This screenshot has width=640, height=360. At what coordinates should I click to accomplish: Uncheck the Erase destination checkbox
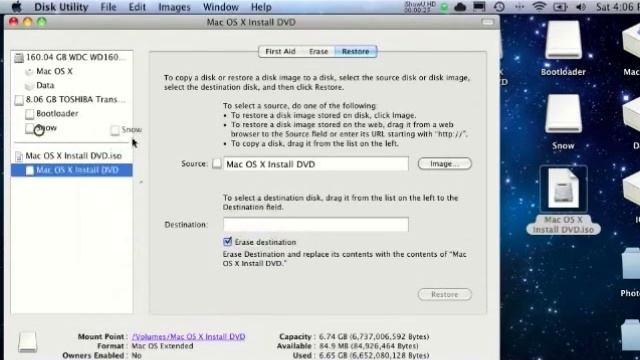228,242
